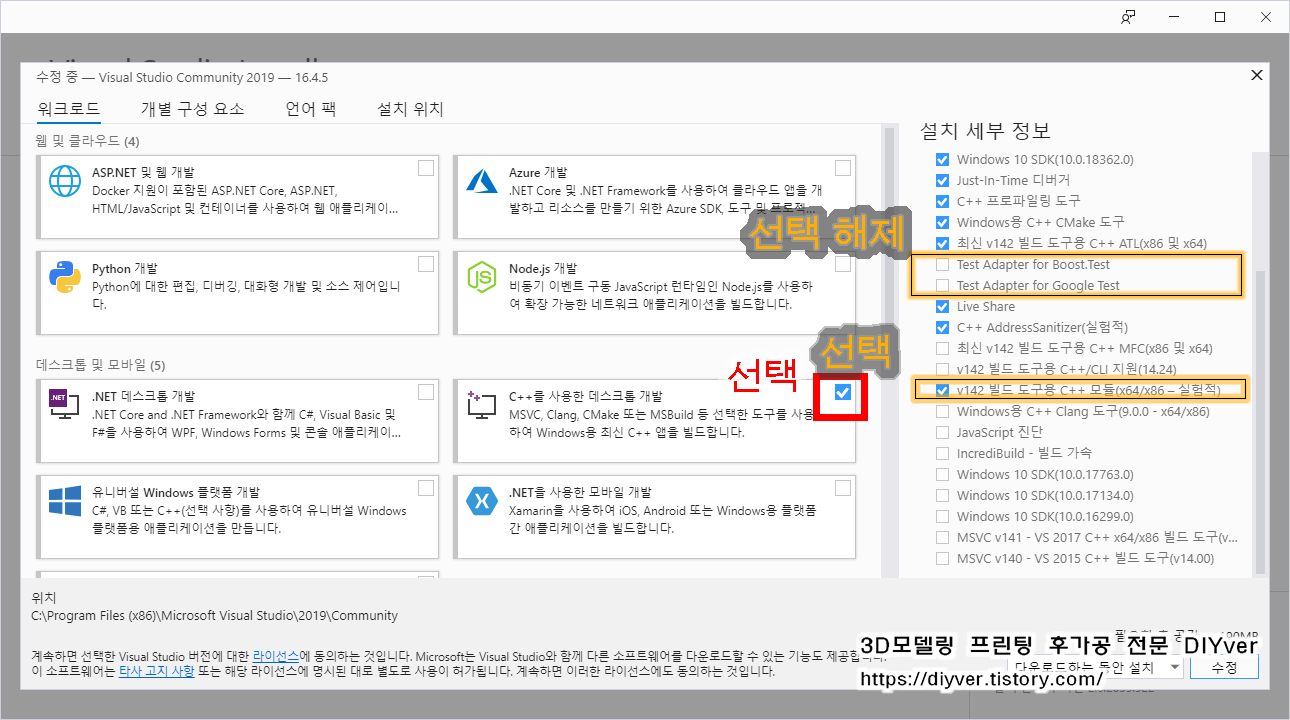The width and height of the screenshot is (1290, 720).
Task: Click the Azure 개발 logo icon
Action: click(x=483, y=181)
